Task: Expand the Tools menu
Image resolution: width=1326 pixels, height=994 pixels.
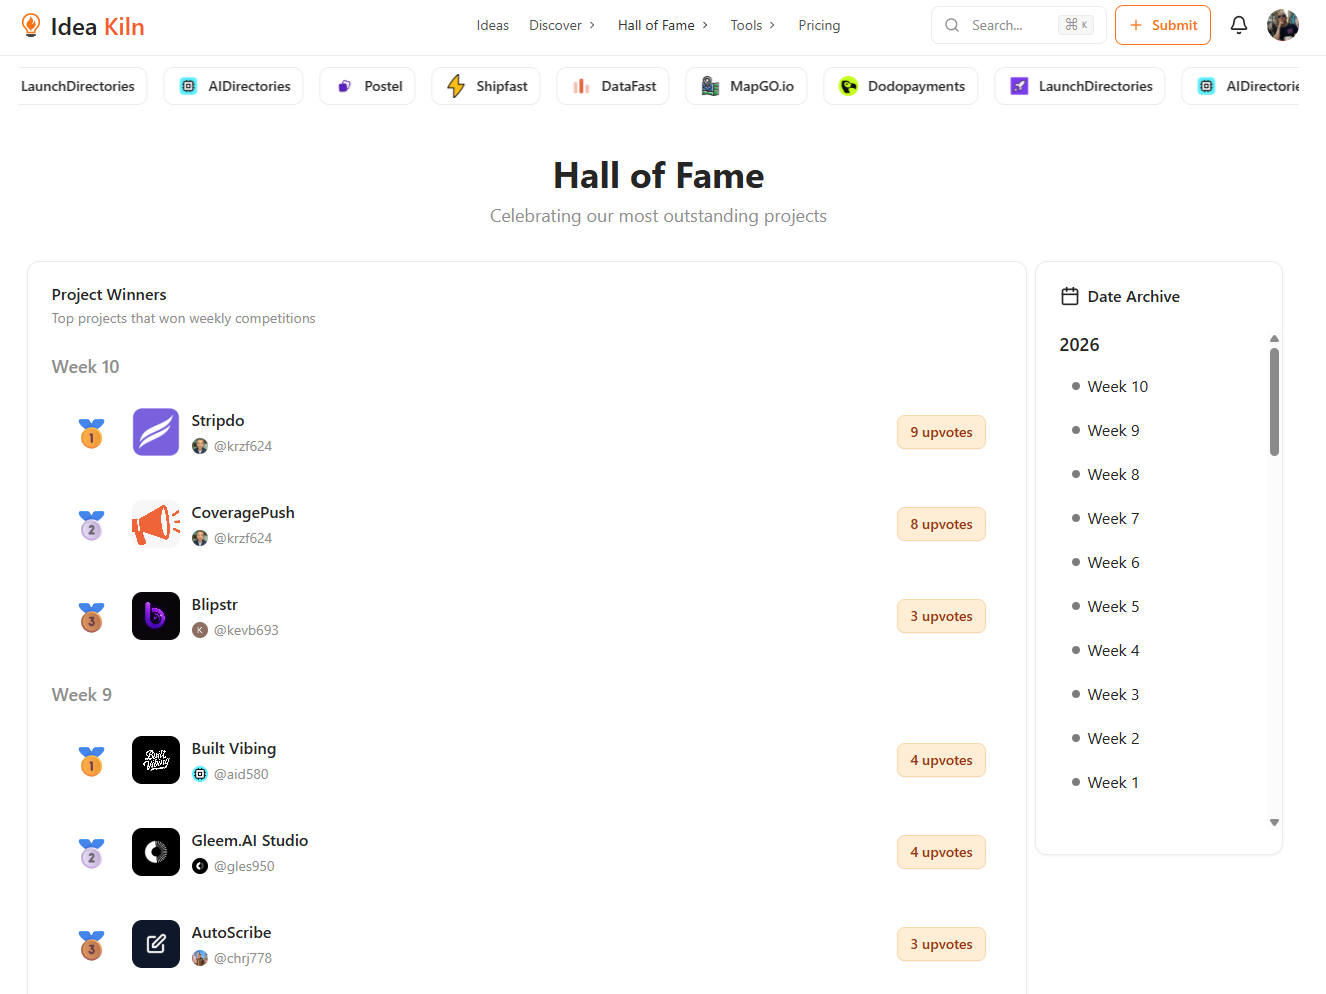Action: [x=746, y=25]
